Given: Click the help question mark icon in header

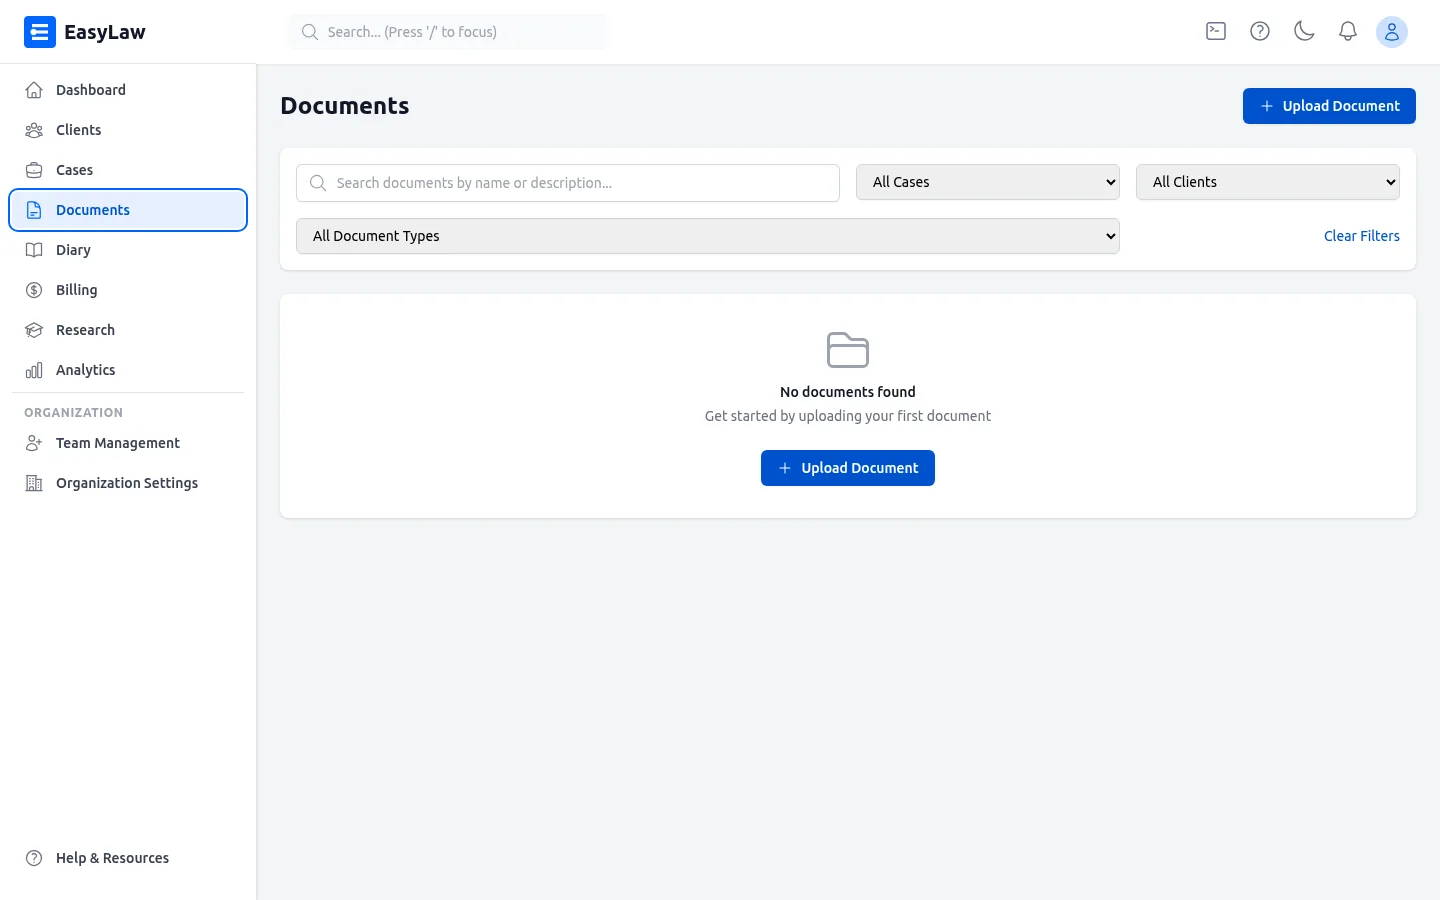Looking at the screenshot, I should coord(1259,31).
